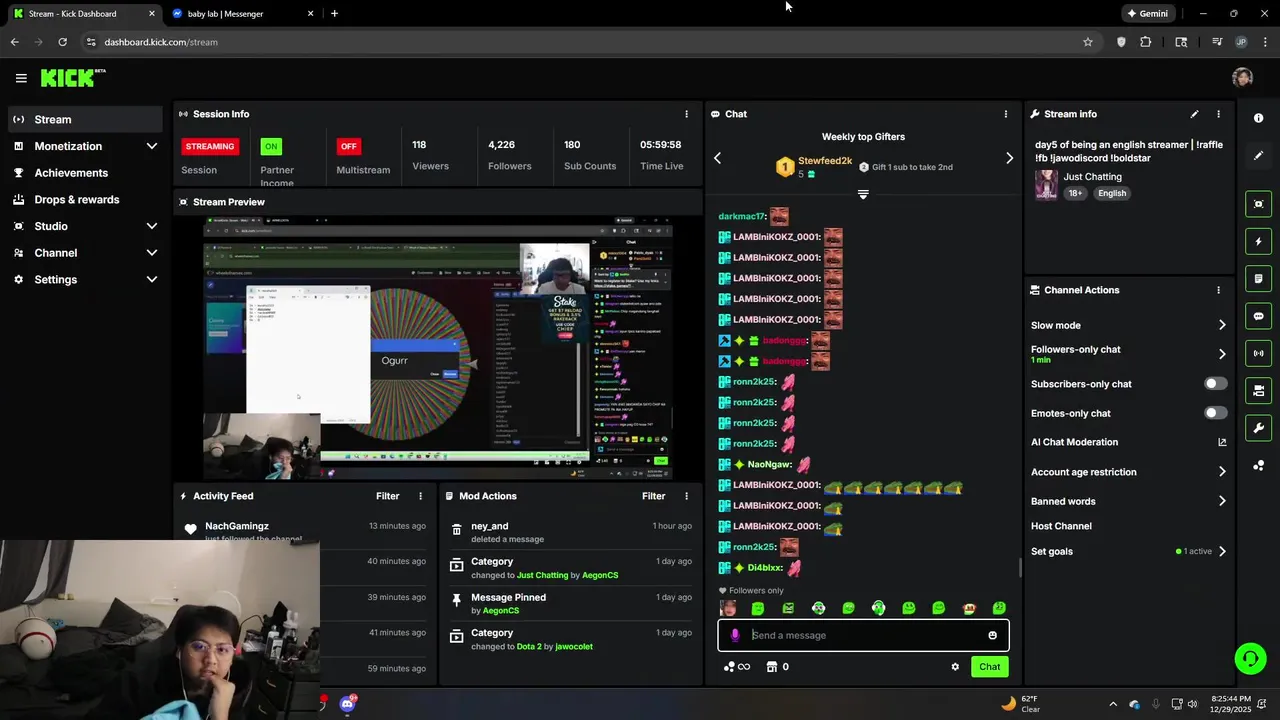Click AegonCS link in Message Pinned entry
The image size is (1280, 720).
[x=501, y=611]
